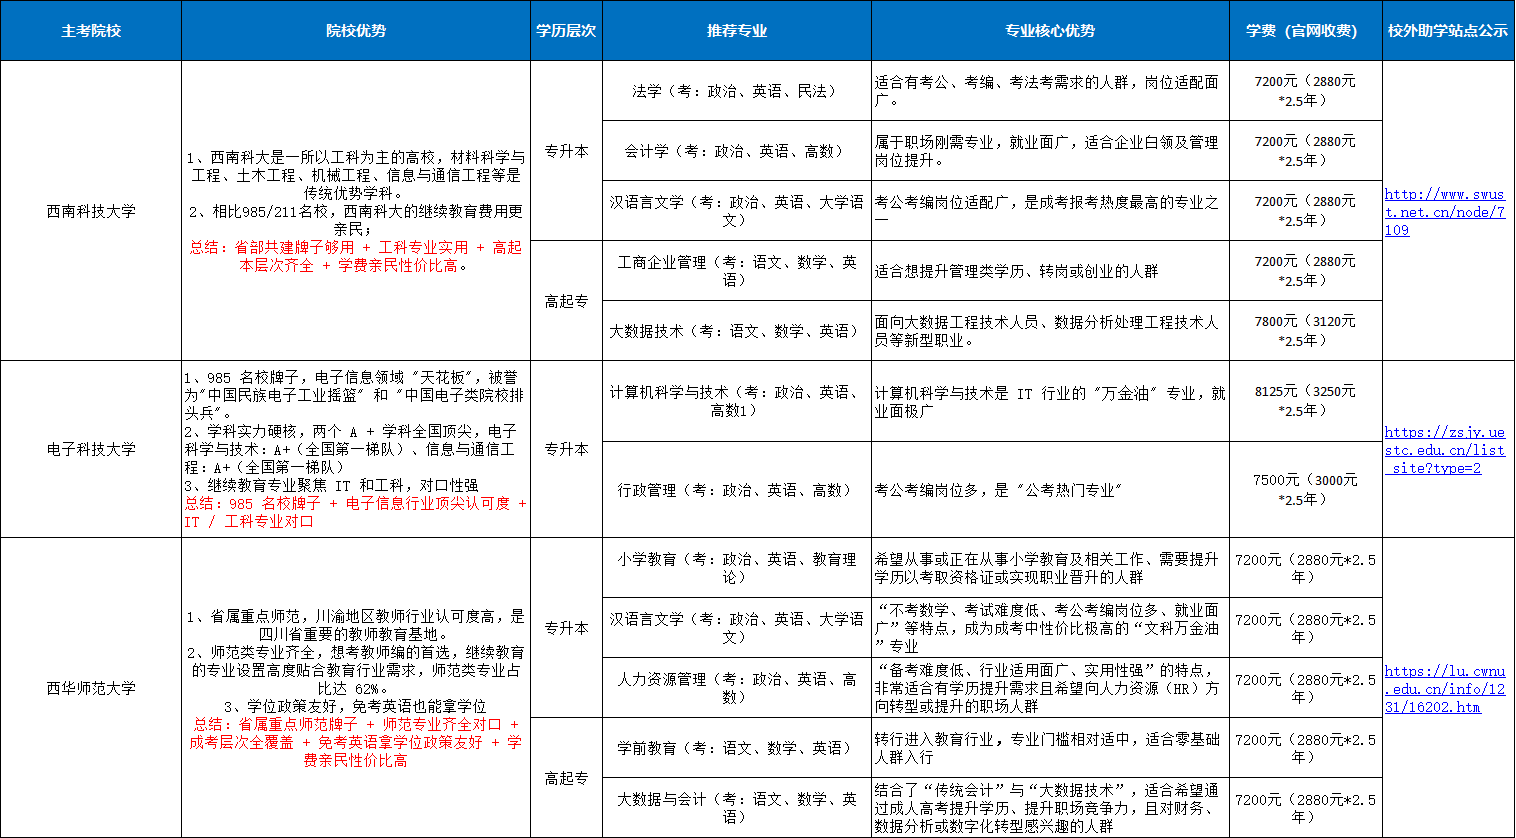
Task: Click the 主考院校 column header
Action: point(91,31)
